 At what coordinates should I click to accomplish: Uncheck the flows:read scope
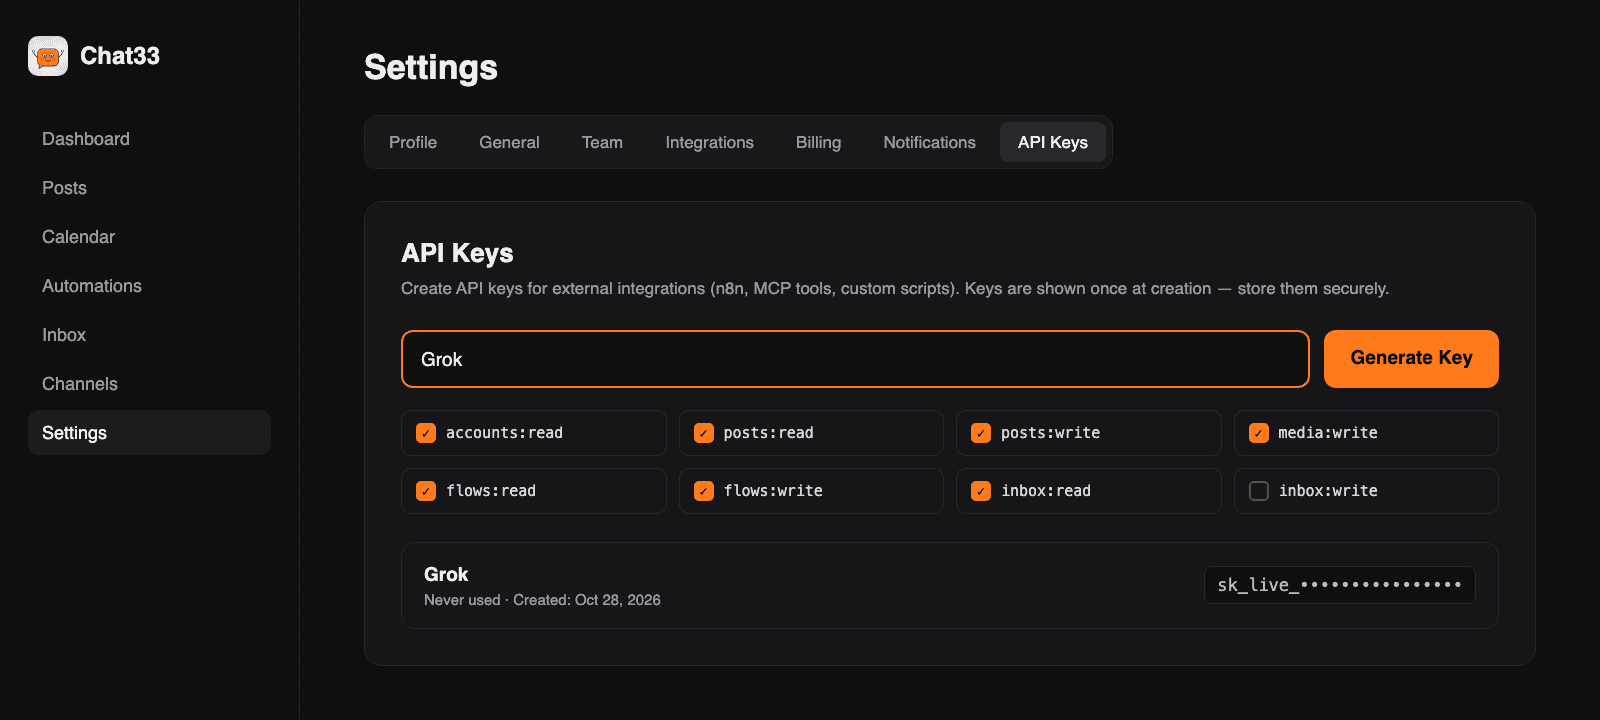coord(426,491)
